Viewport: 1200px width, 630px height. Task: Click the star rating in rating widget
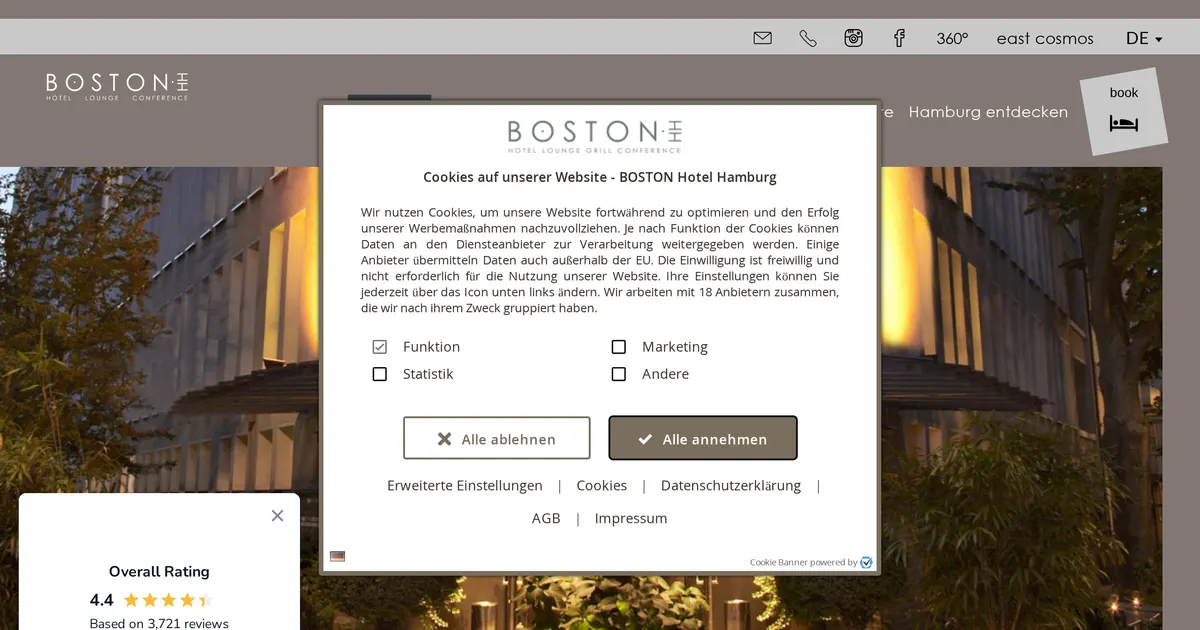[x=168, y=600]
